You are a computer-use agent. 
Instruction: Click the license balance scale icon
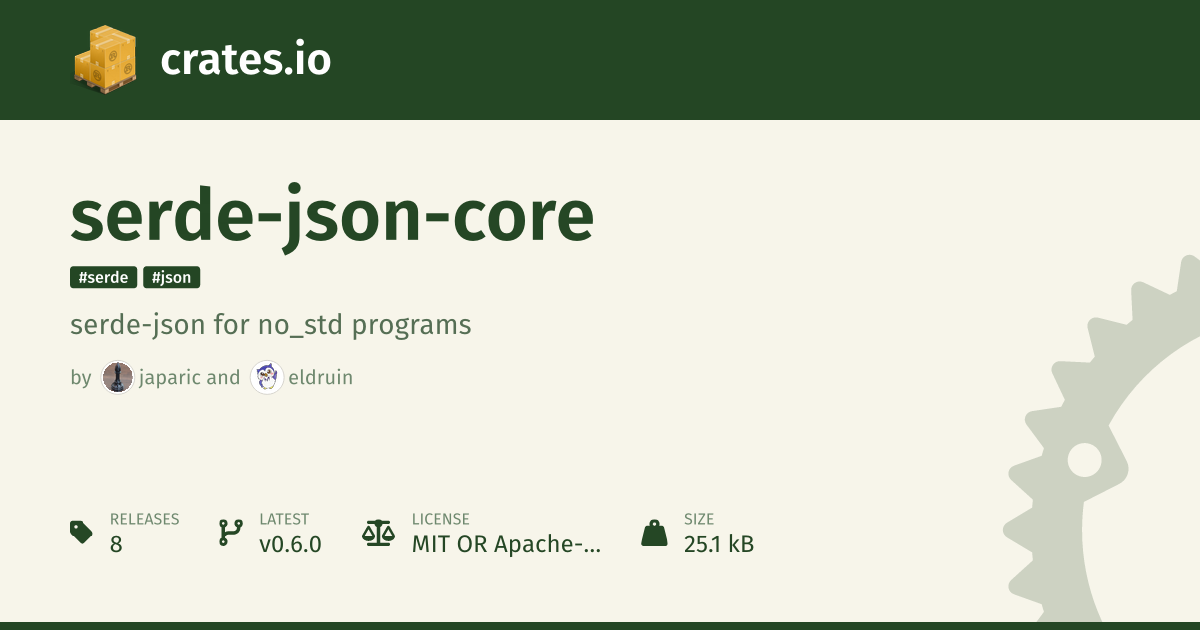[378, 532]
